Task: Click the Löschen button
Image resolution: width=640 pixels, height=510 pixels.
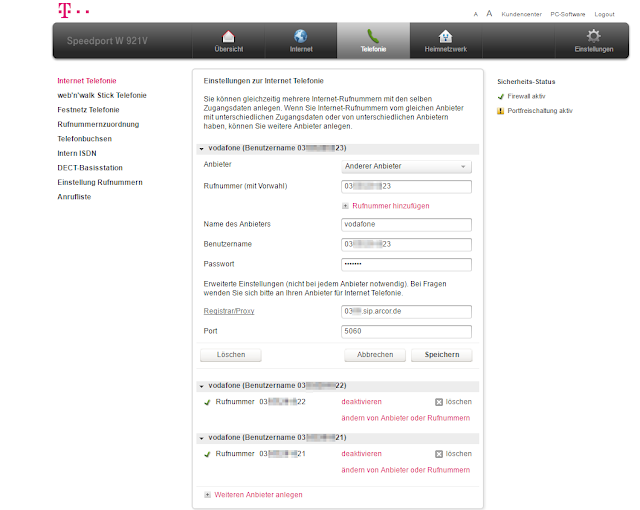Action: [x=231, y=355]
